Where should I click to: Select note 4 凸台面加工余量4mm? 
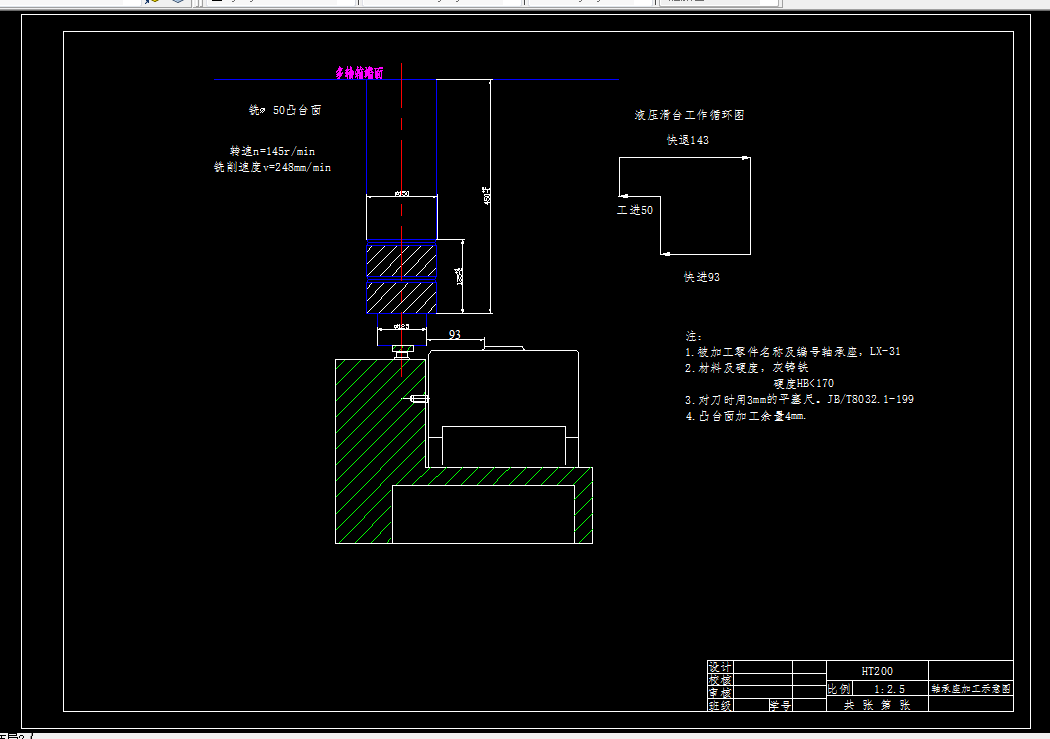tap(745, 416)
